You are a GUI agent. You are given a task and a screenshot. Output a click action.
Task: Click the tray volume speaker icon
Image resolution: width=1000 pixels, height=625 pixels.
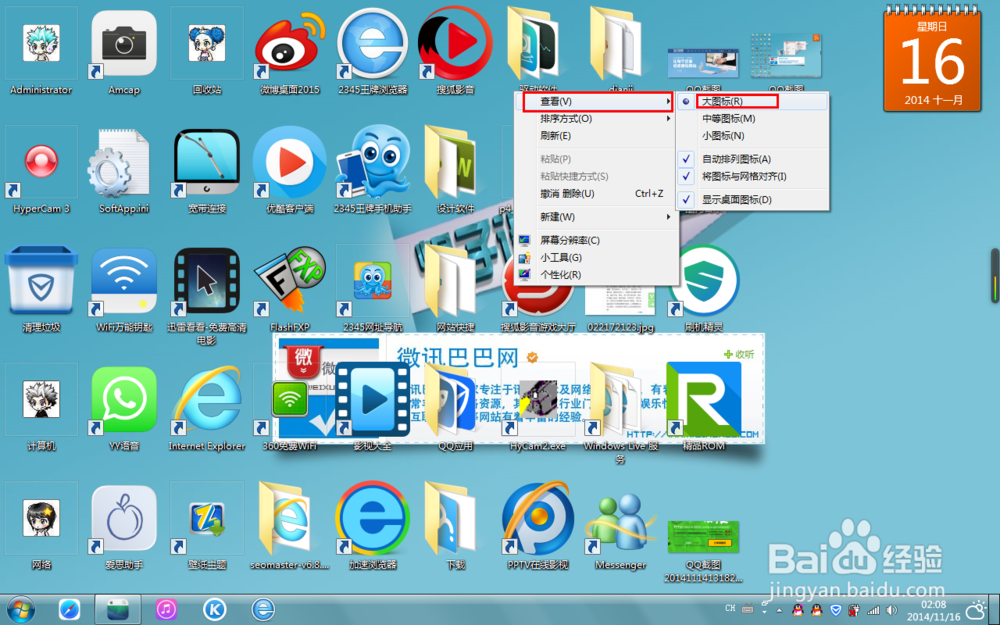892,611
